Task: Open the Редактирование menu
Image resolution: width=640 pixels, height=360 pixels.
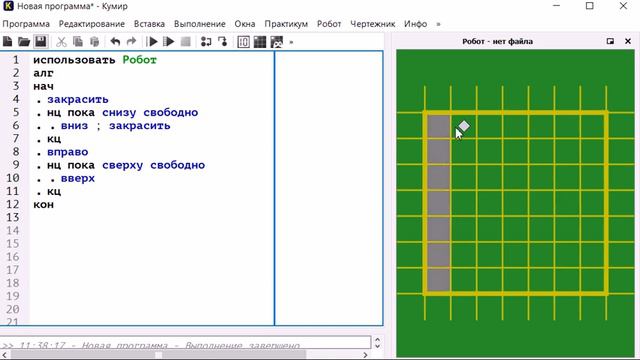Action: pos(92,24)
